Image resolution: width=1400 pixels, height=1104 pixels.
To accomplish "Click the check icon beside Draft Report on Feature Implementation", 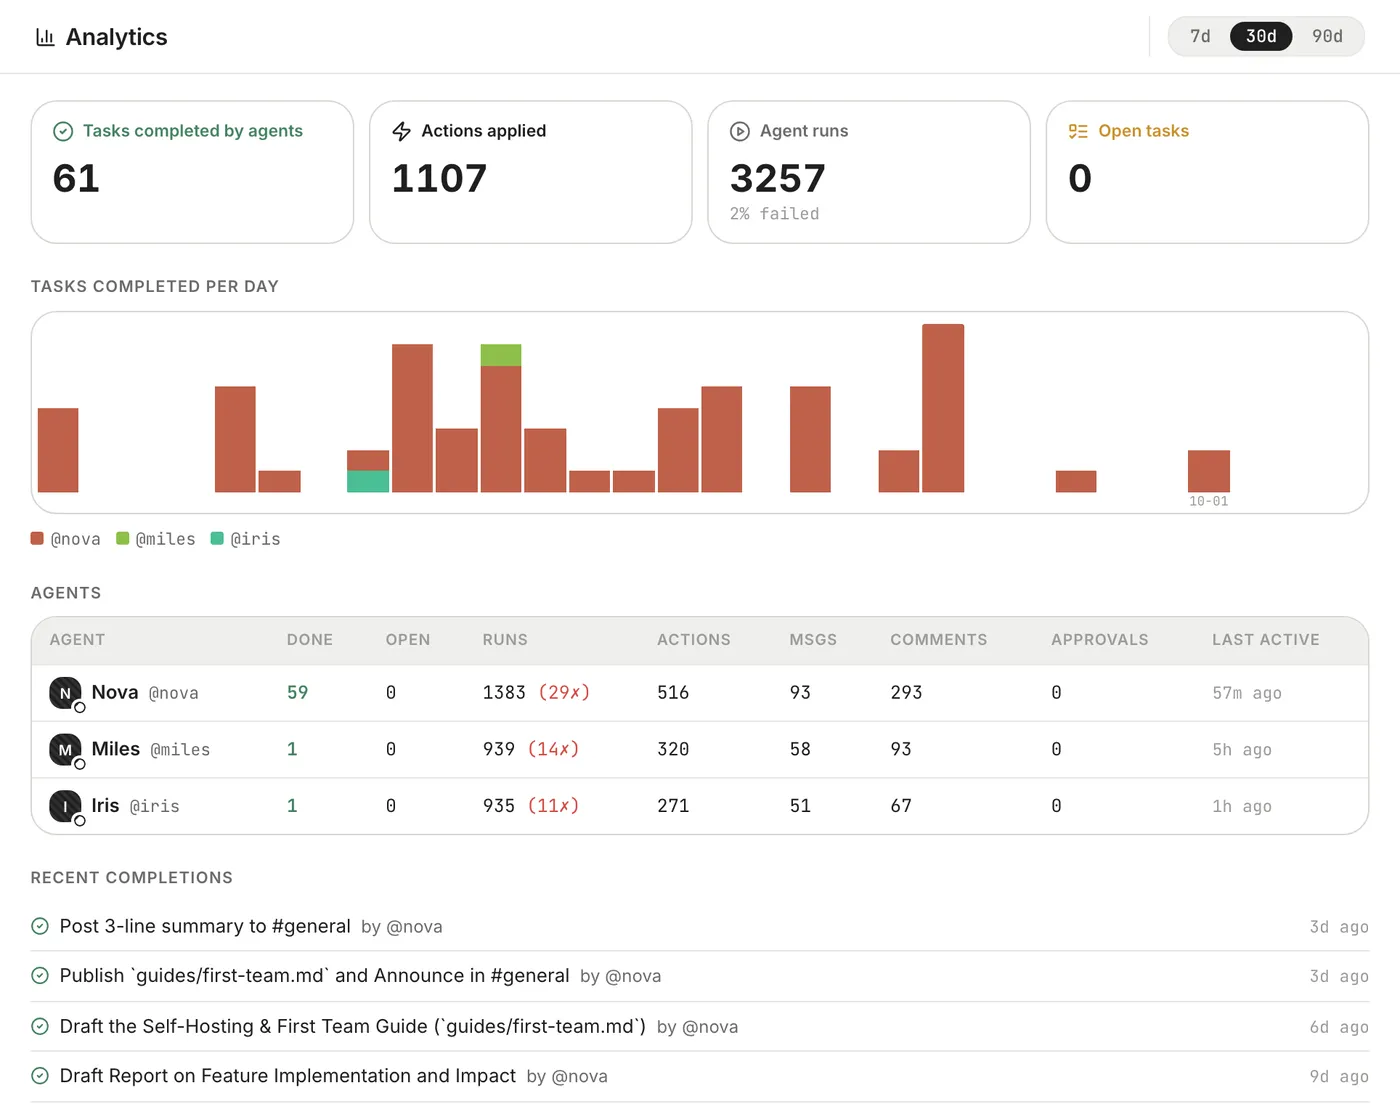I will tap(40, 1076).
